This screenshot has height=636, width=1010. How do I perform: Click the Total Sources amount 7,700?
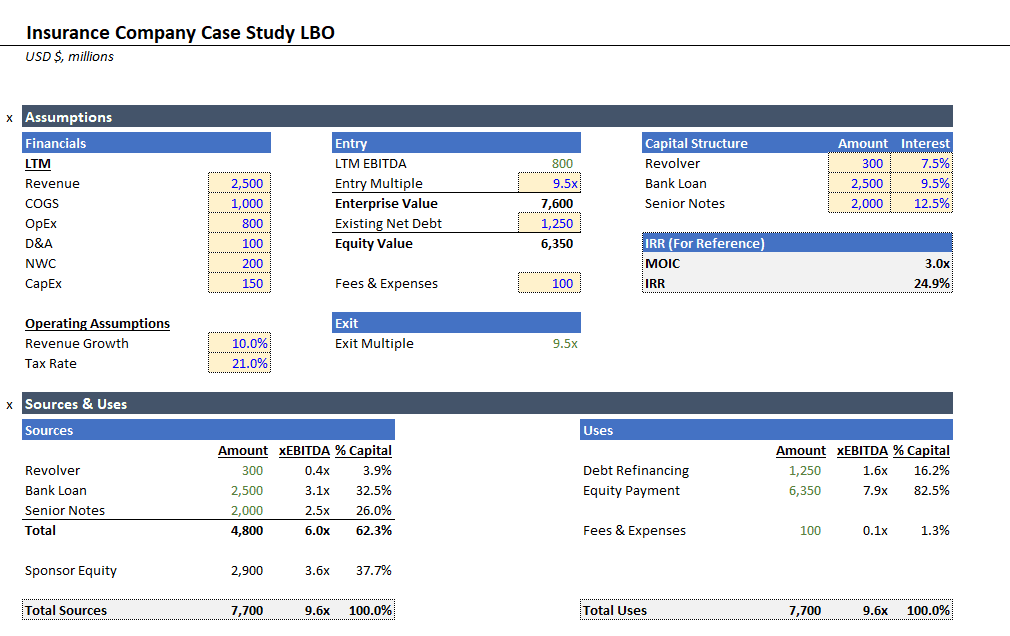tap(247, 610)
